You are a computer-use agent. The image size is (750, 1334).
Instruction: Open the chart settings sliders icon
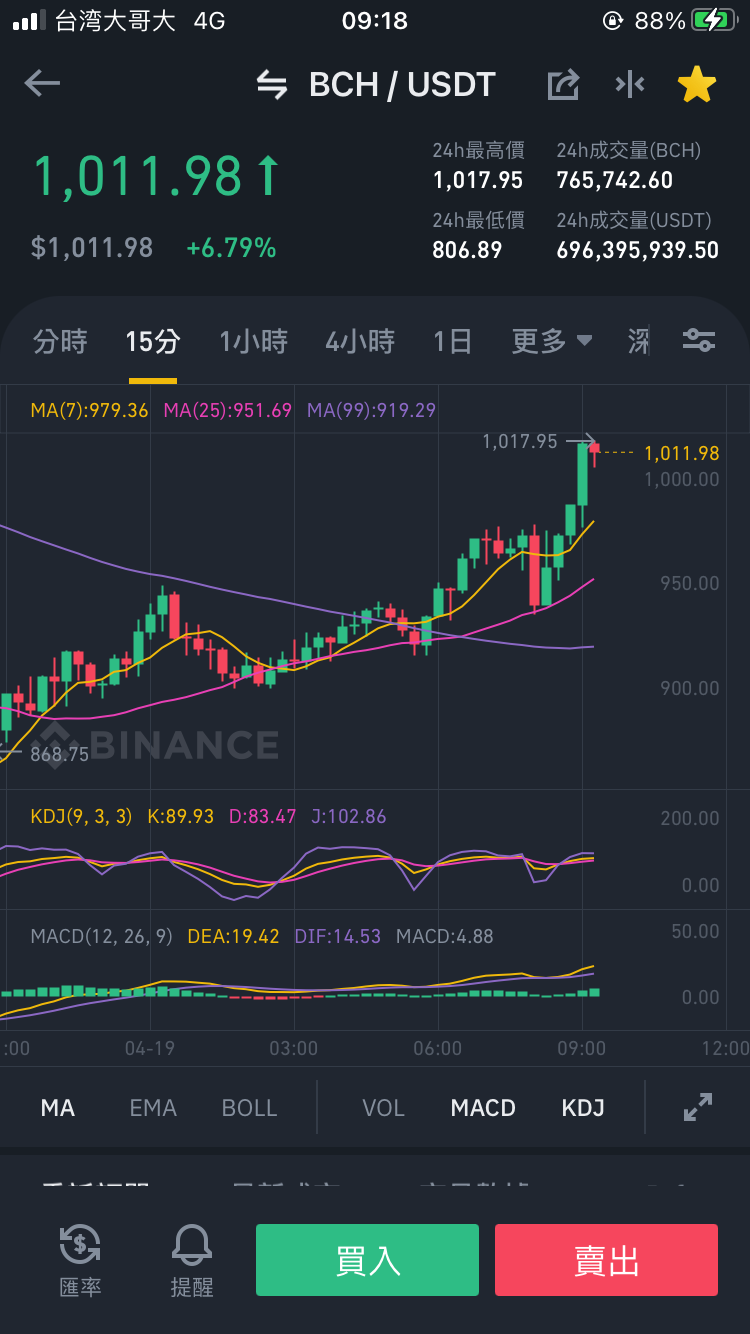698,341
